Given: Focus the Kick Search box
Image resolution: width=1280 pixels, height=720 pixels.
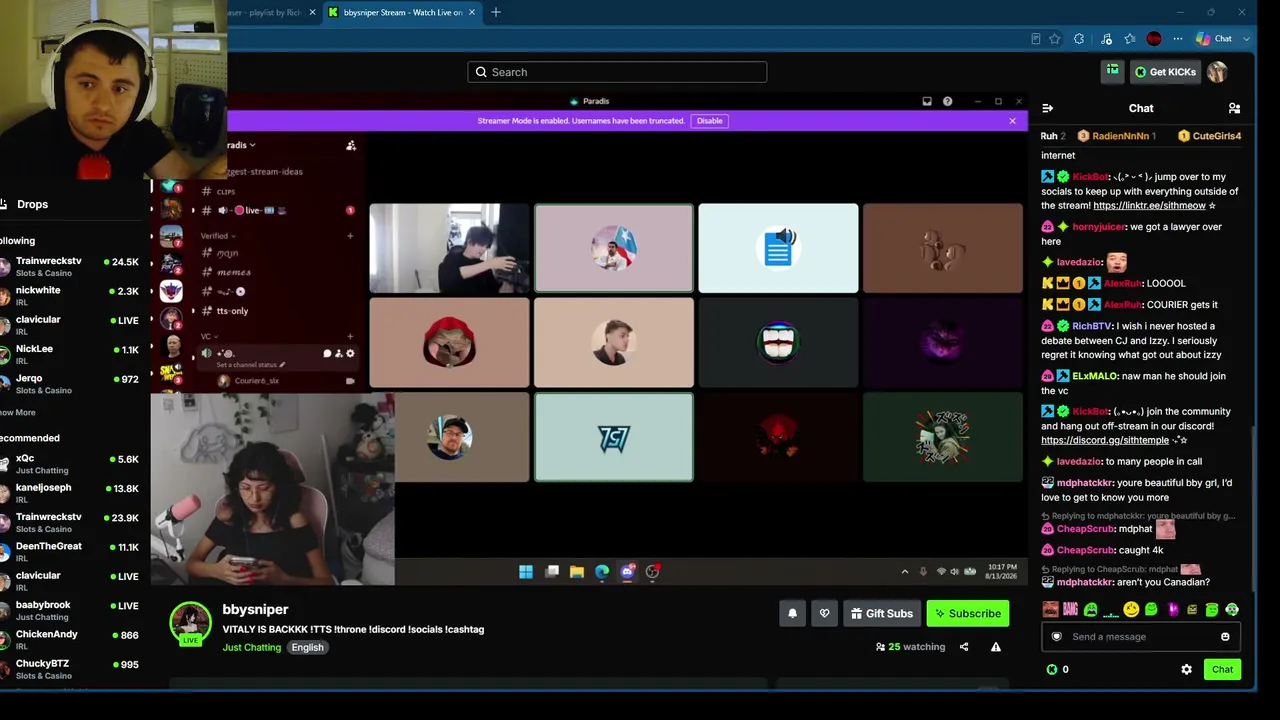Looking at the screenshot, I should point(617,72).
